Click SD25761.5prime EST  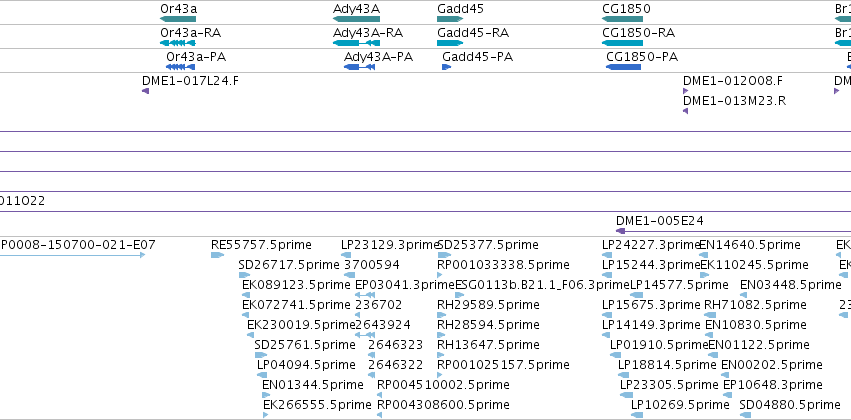pos(261,355)
